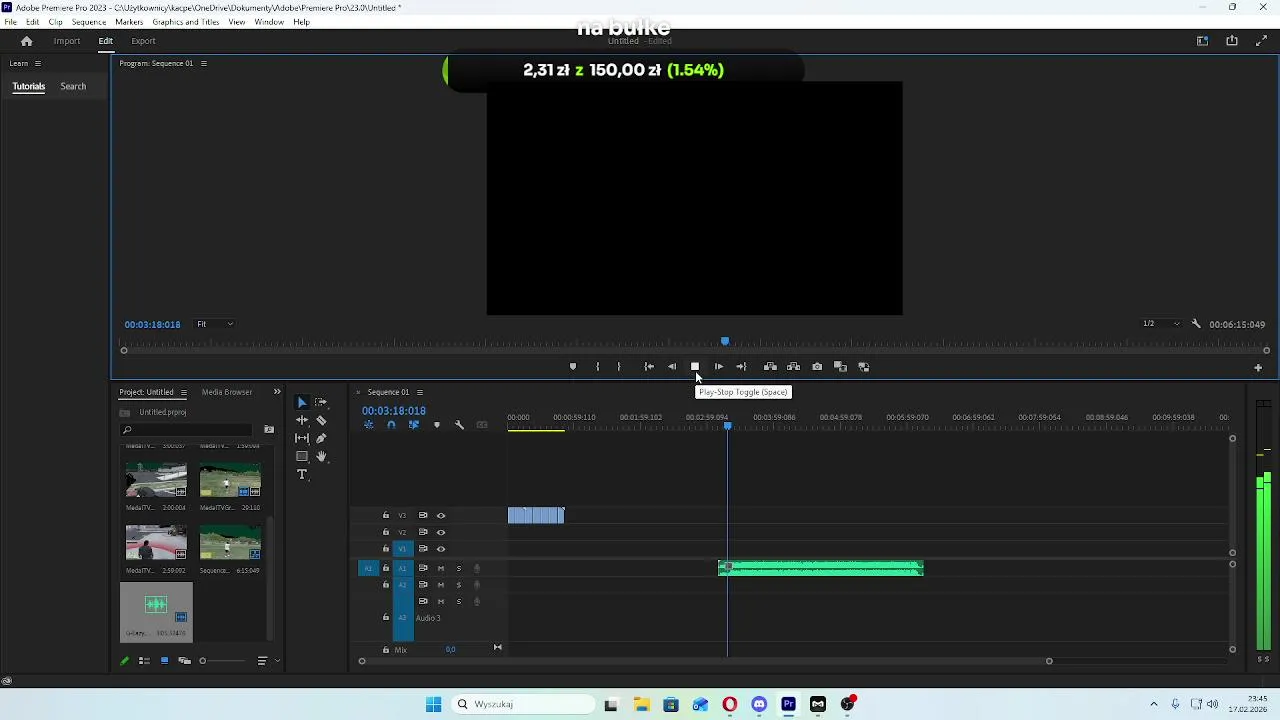Screen dimensions: 1280x720
Task: Open Sequence 01 timeline panel menu
Action: [x=420, y=392]
